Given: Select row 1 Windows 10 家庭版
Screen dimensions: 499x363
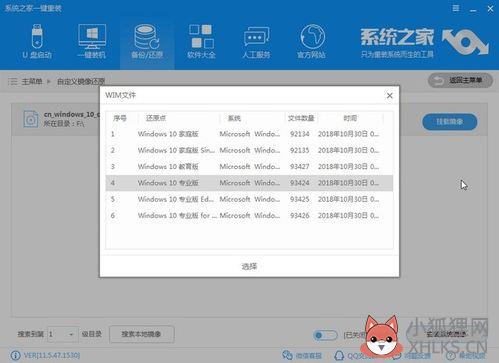Looking at the screenshot, I should (x=249, y=134).
